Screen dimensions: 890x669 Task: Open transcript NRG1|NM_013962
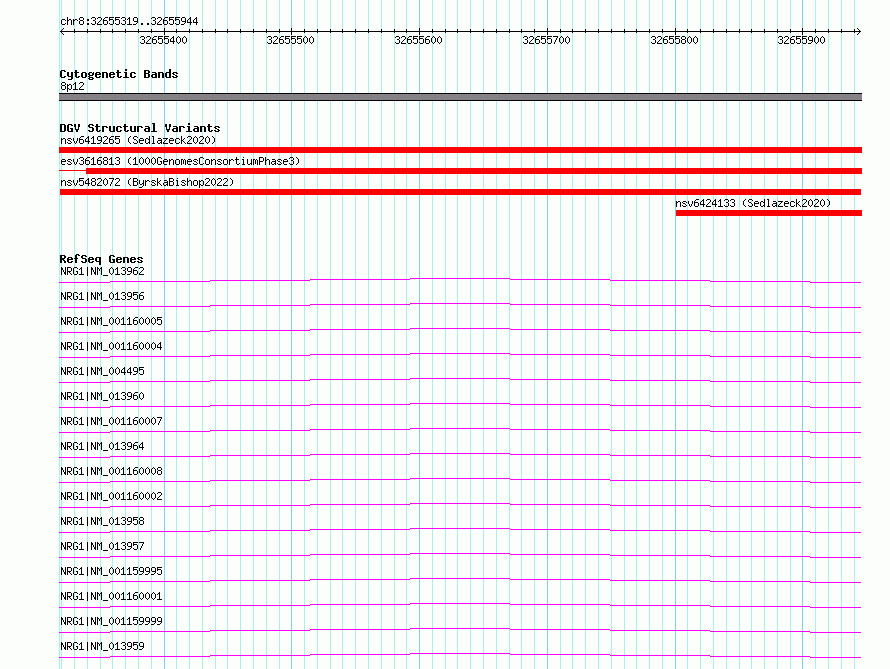pos(102,271)
